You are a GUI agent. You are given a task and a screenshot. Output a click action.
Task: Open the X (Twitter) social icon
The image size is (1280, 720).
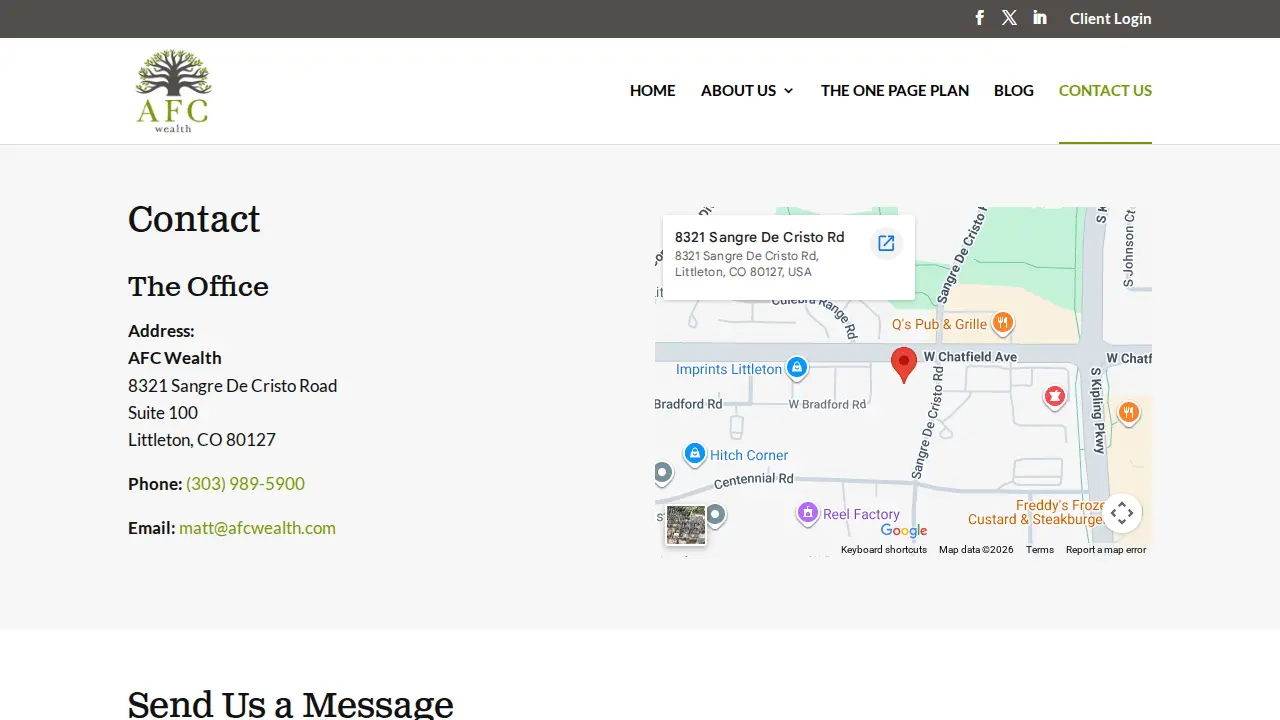1010,18
